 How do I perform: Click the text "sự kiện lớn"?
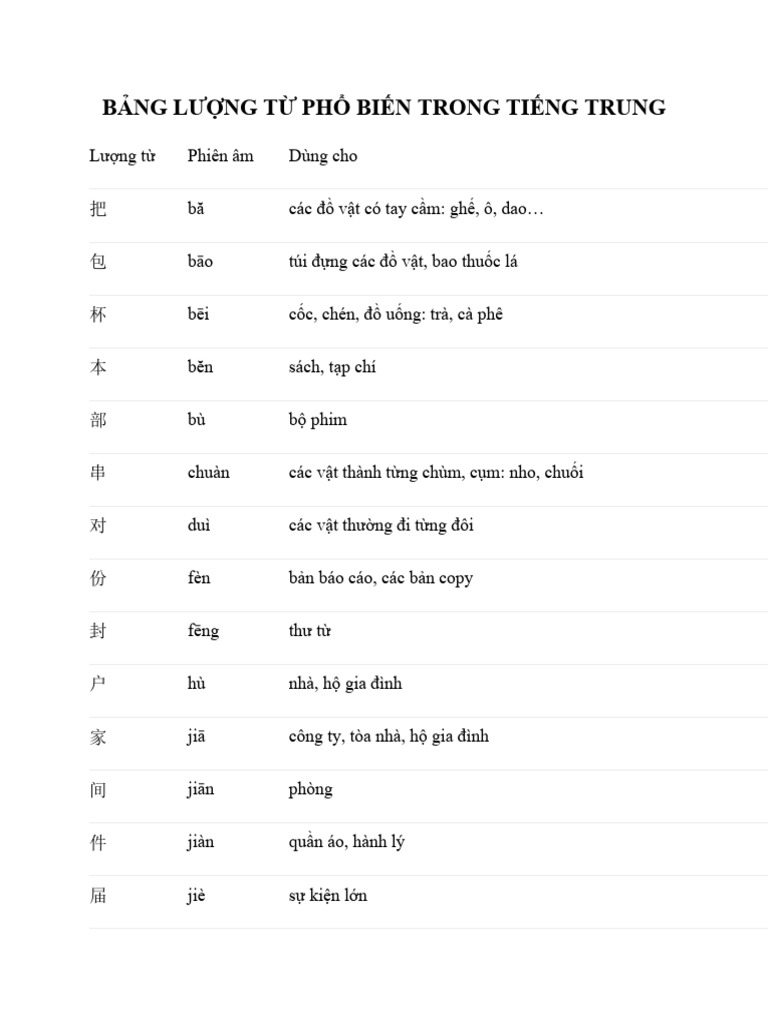(x=327, y=895)
